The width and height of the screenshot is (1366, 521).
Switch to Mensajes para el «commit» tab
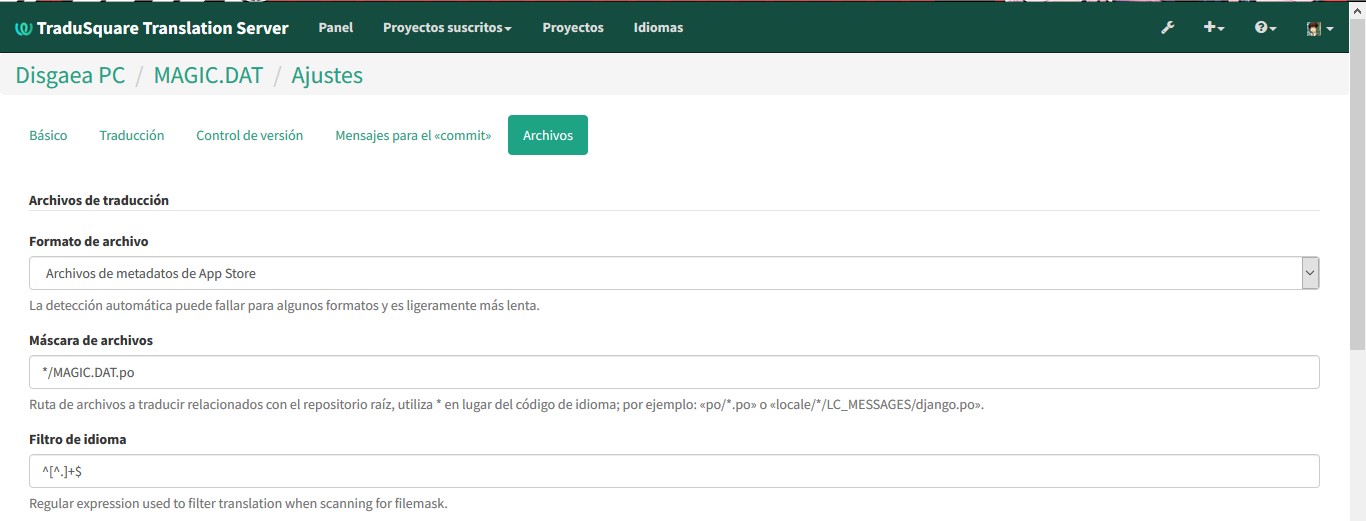pyautogui.click(x=413, y=135)
